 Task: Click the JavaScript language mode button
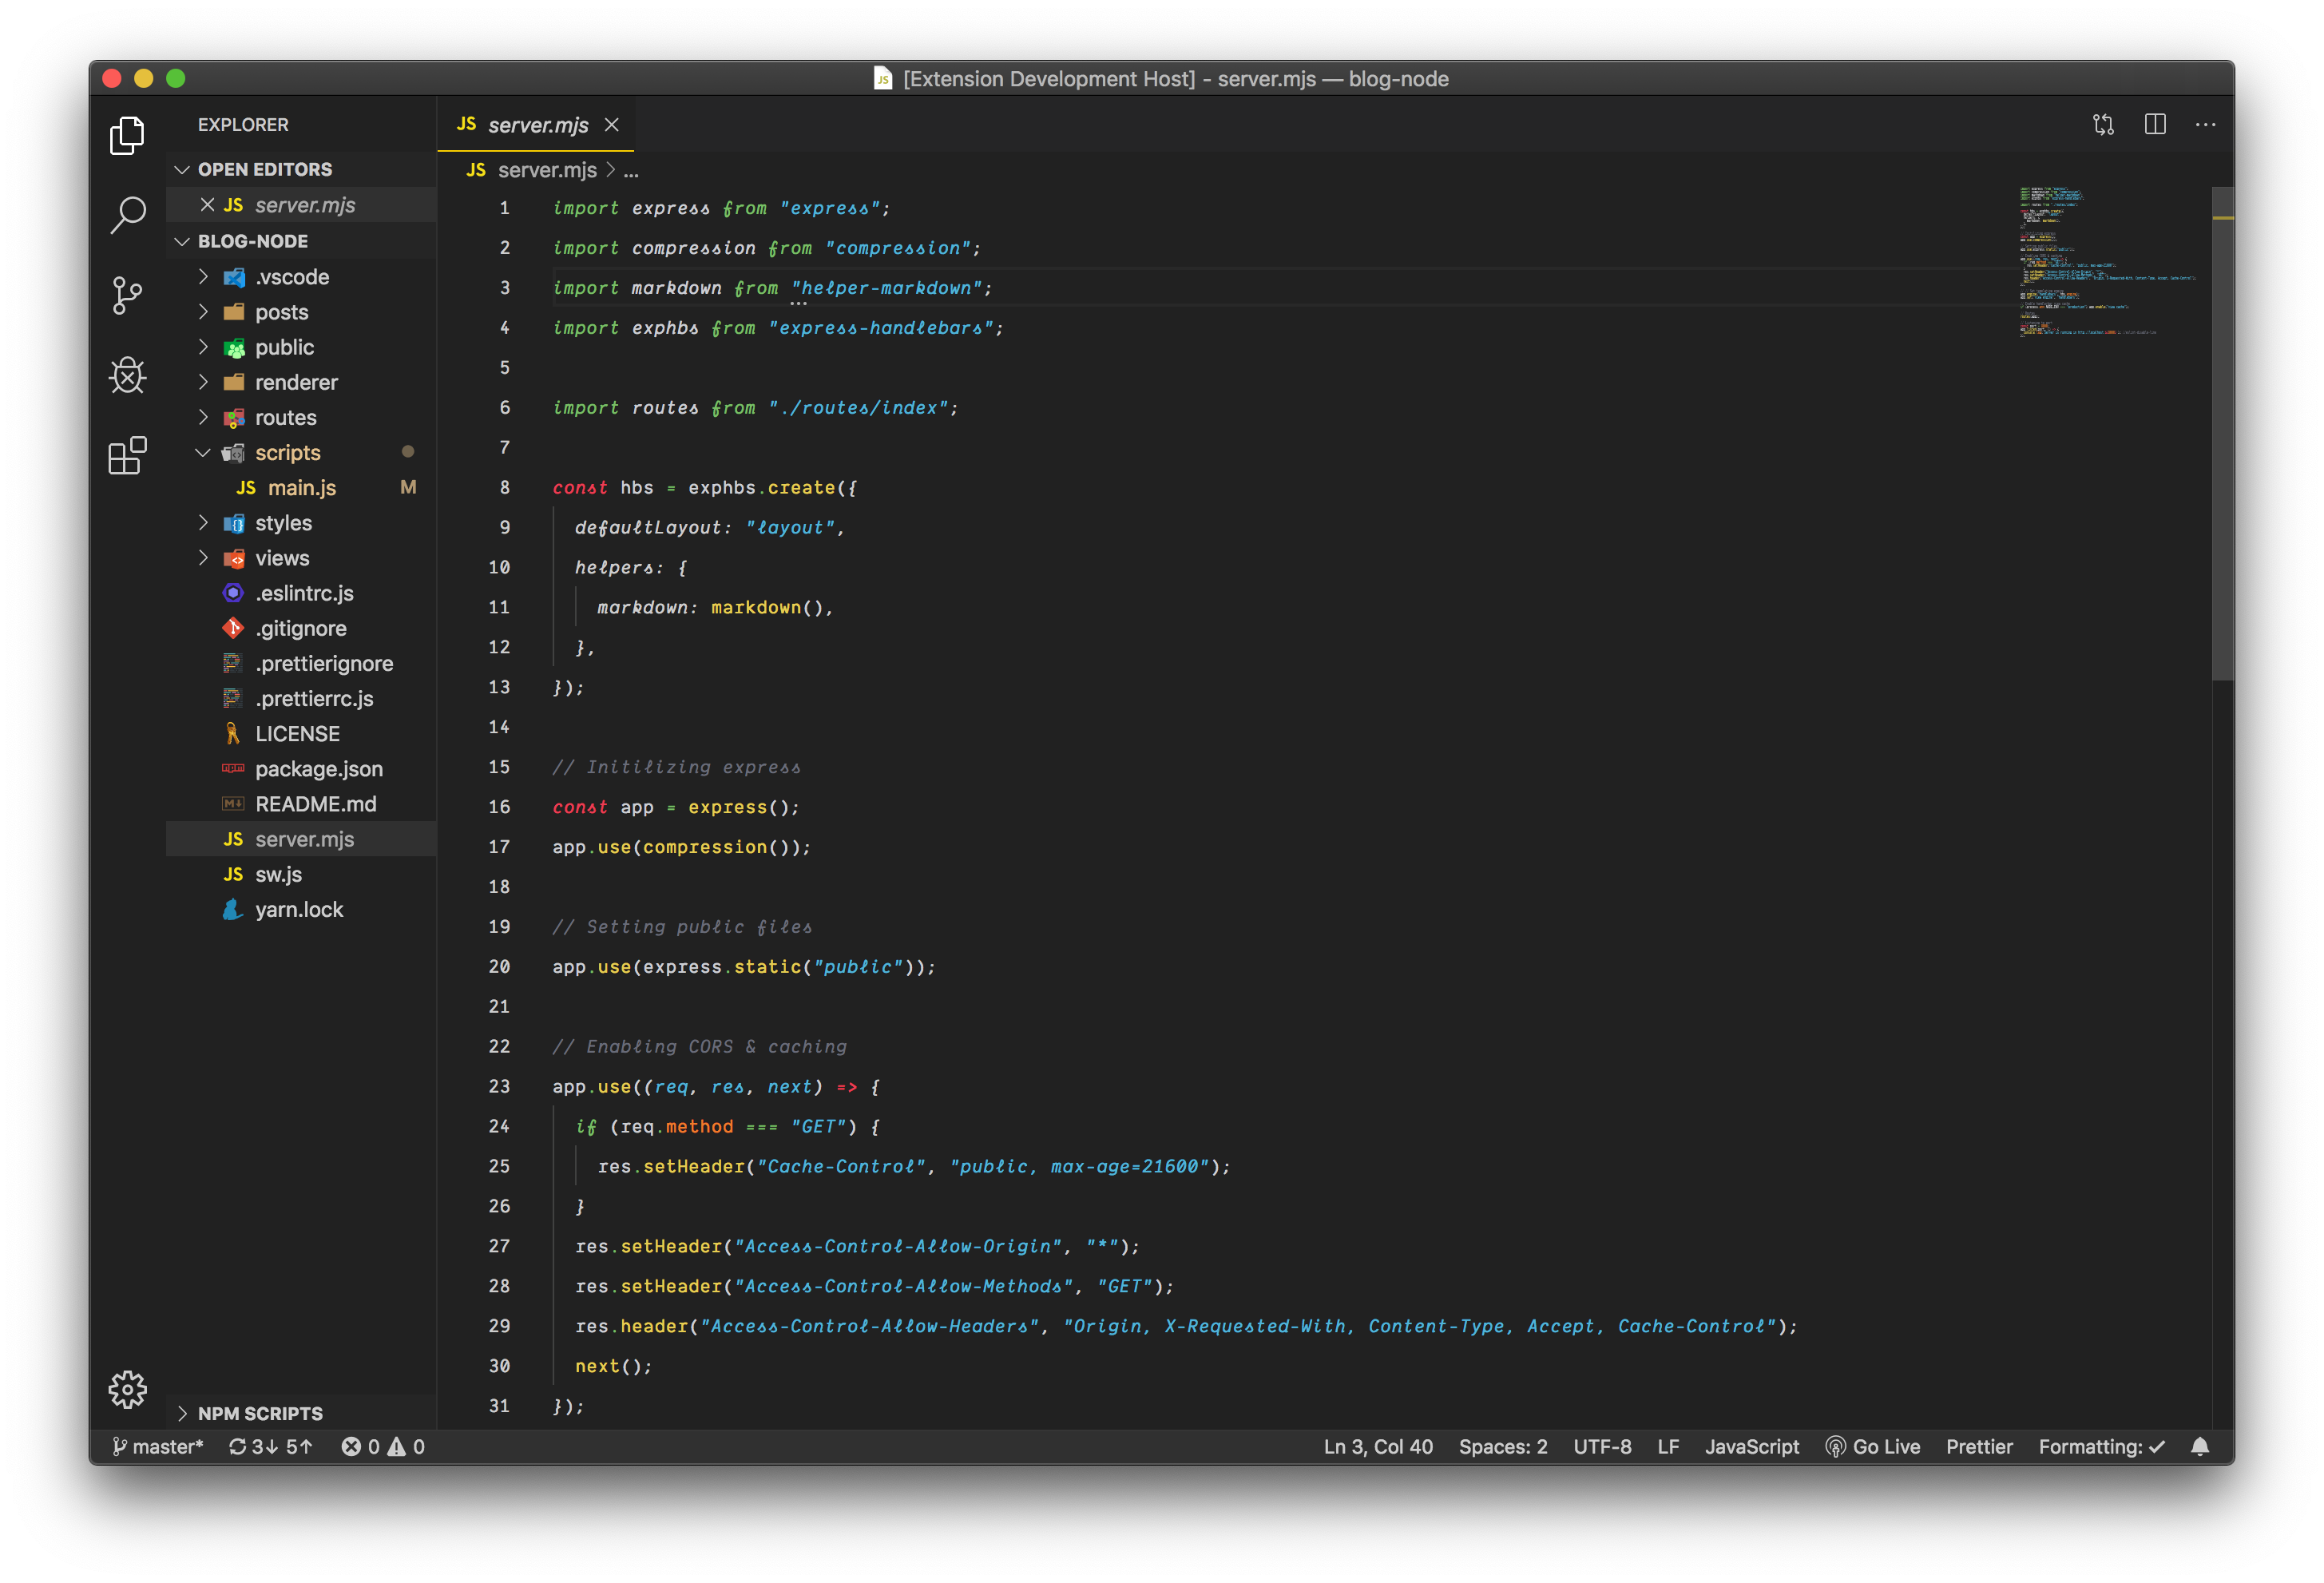tap(1751, 1447)
